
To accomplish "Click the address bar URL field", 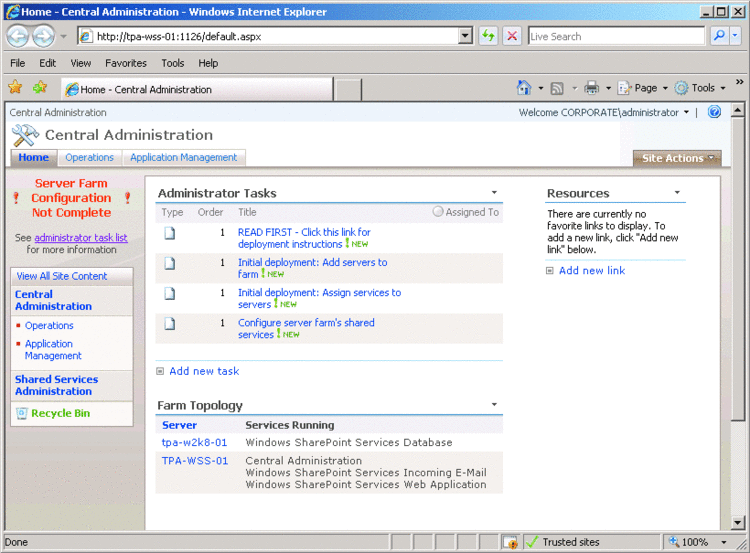I will [276, 36].
